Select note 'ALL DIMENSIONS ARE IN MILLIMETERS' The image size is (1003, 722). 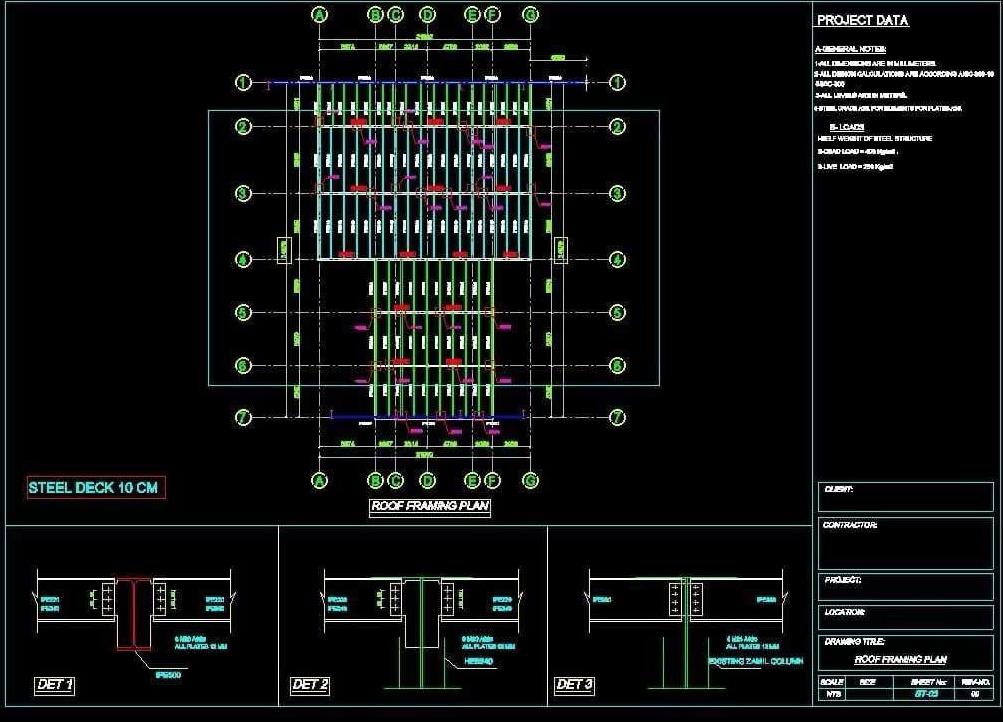pos(875,63)
